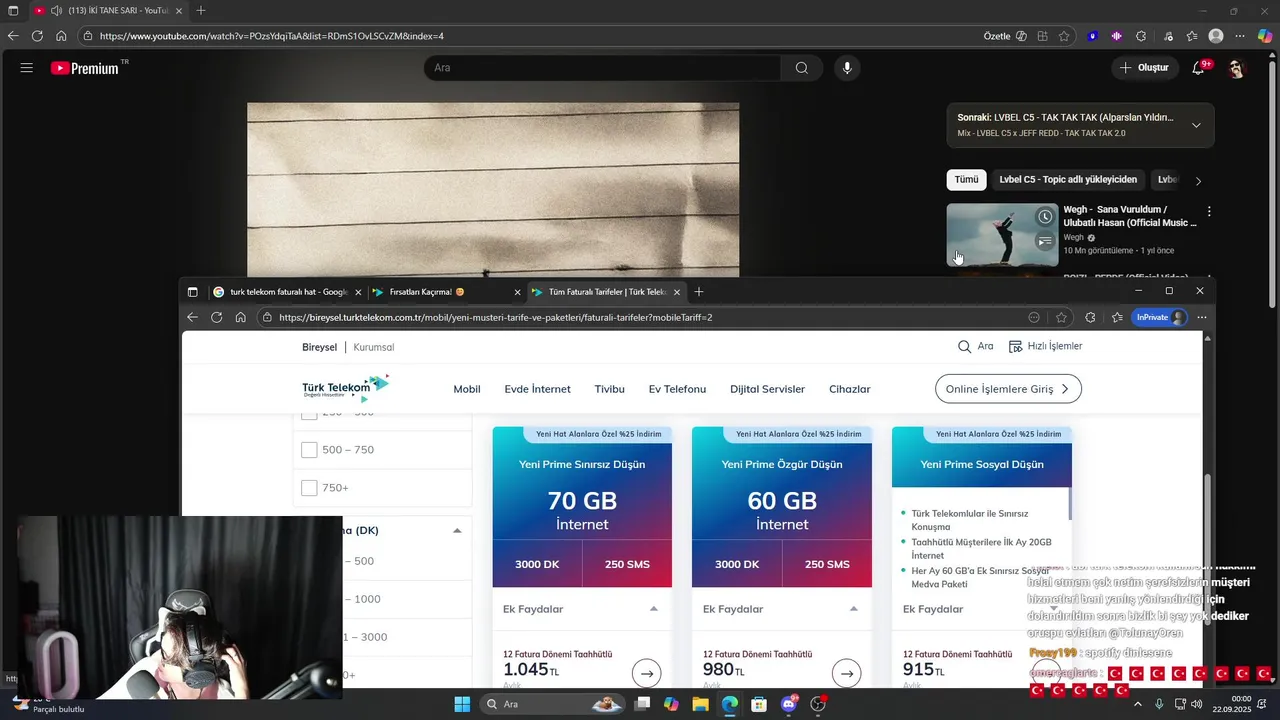The width and height of the screenshot is (1280, 720).
Task: Select the Bireysel link
Action: pyautogui.click(x=320, y=347)
